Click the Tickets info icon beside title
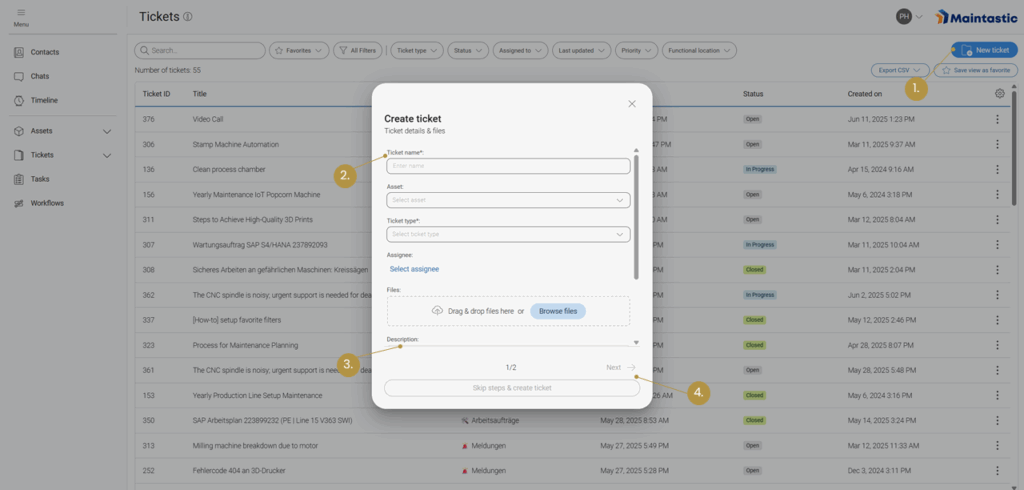The height and width of the screenshot is (490, 1024). point(188,17)
